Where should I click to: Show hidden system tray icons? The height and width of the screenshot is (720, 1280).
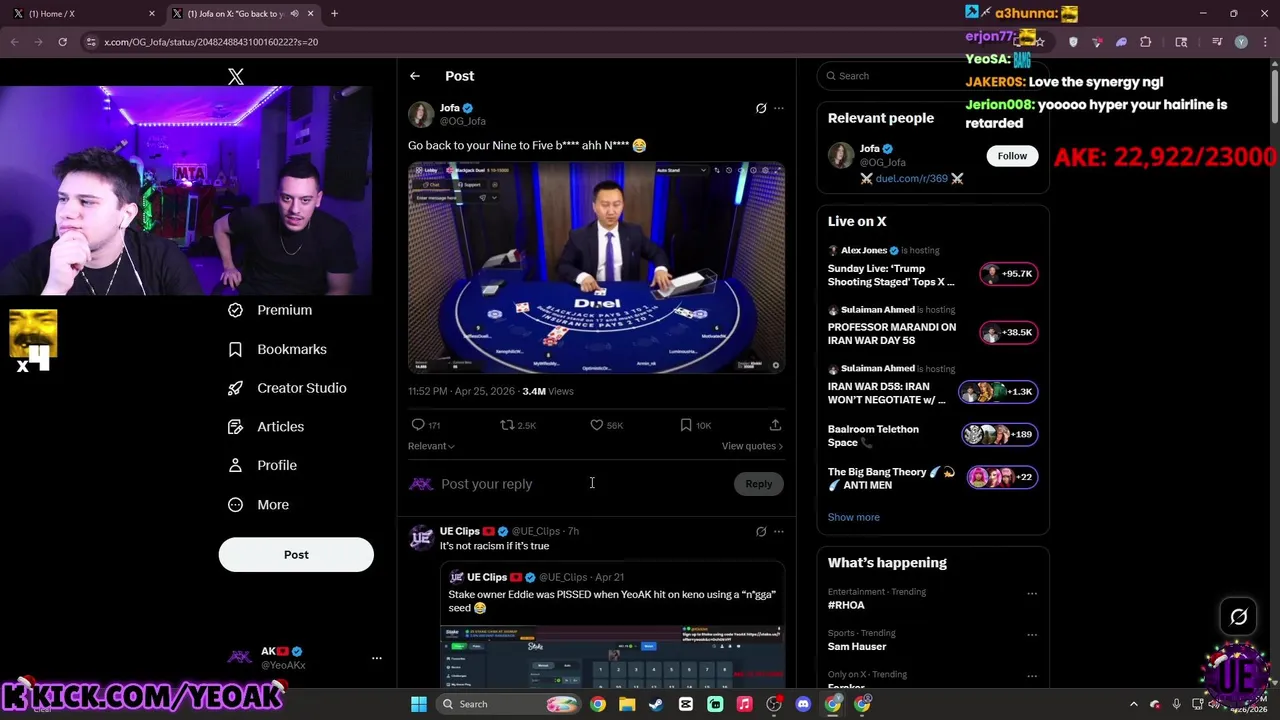1133,704
